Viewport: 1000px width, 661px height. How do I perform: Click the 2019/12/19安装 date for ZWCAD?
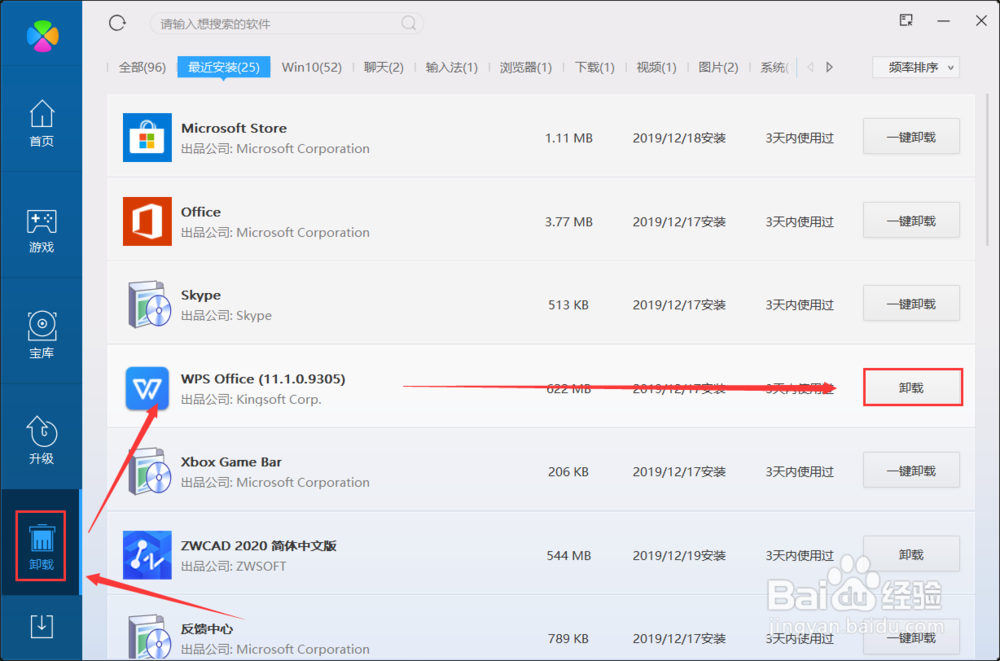[679, 555]
